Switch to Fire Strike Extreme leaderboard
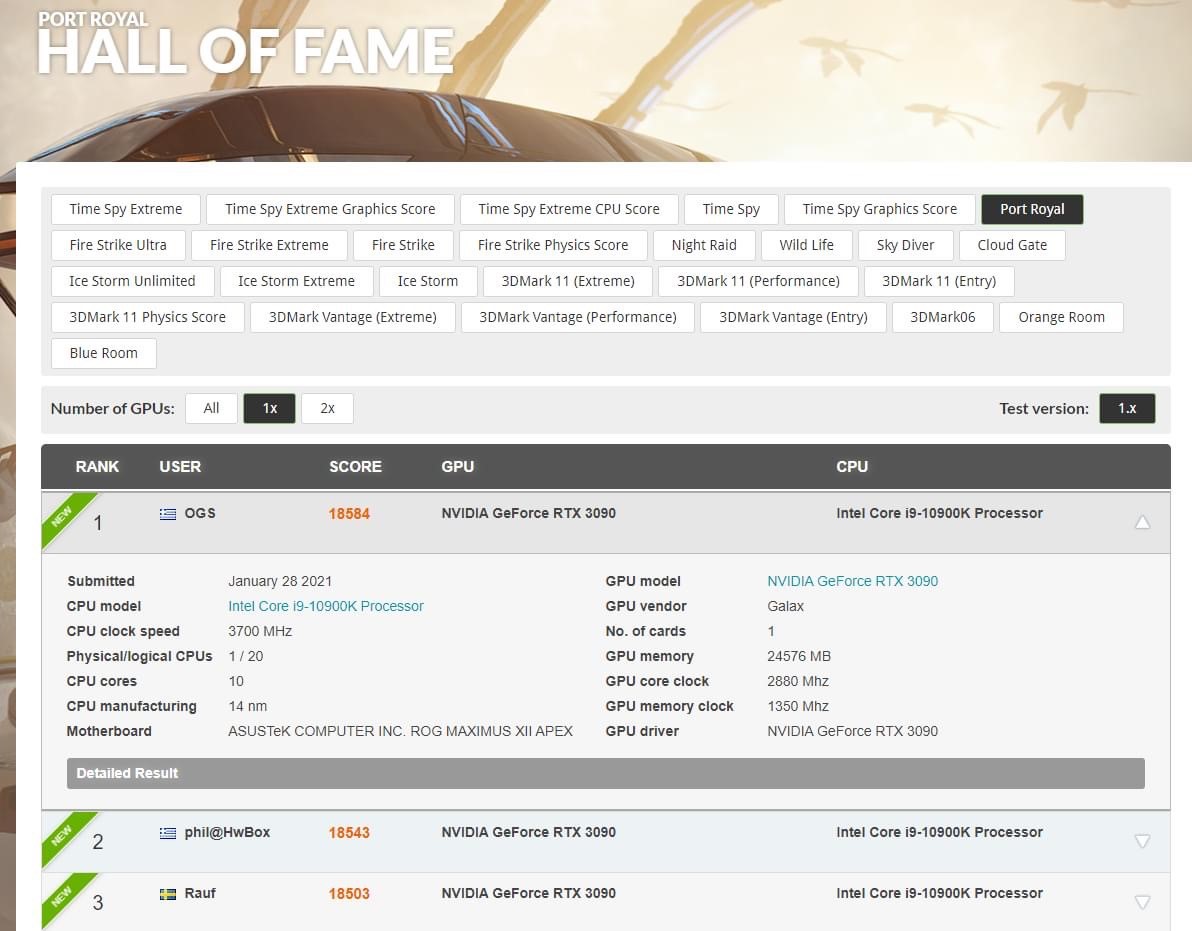The image size is (1192, 931). pos(269,245)
